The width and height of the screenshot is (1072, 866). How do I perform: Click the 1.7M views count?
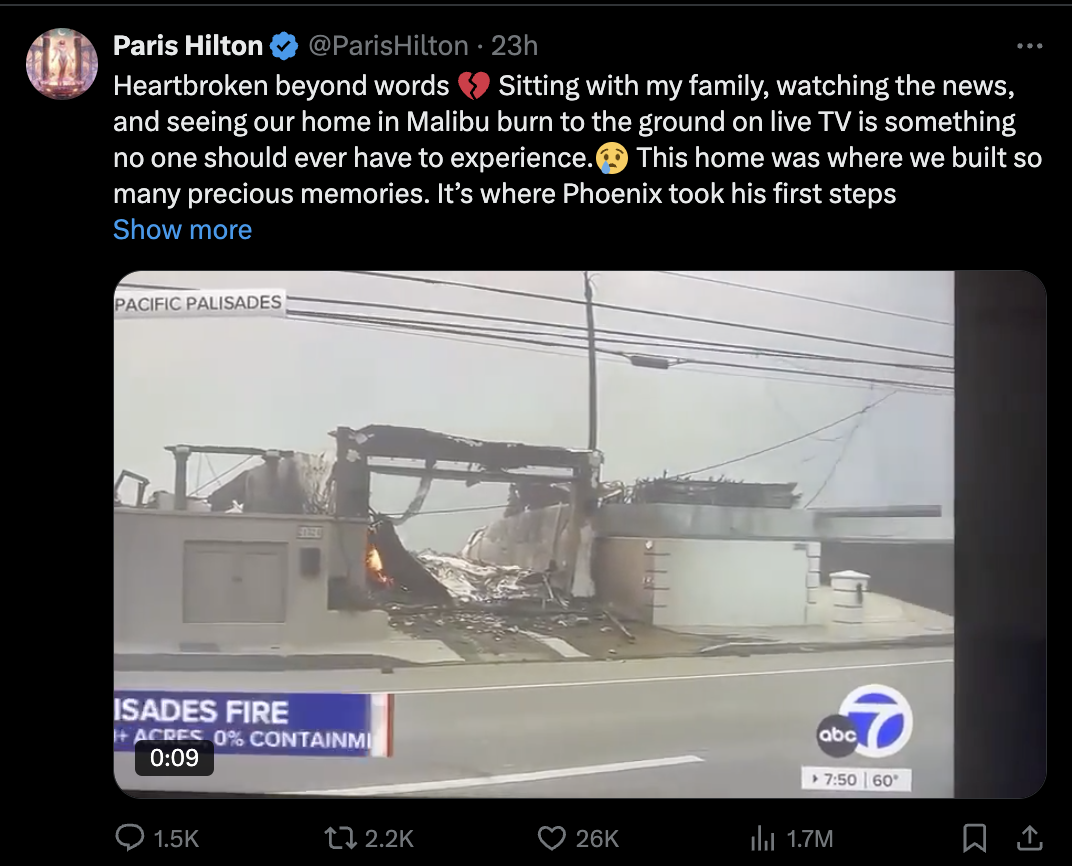[x=809, y=838]
